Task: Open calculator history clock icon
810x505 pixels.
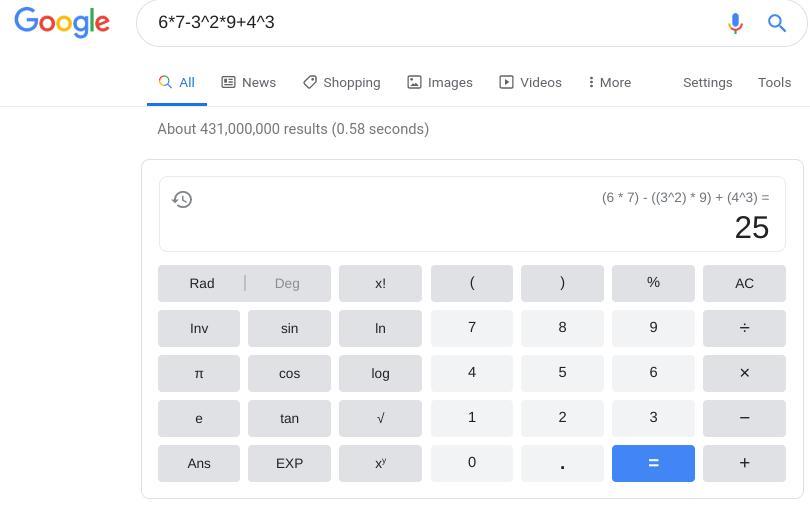Action: (x=182, y=199)
